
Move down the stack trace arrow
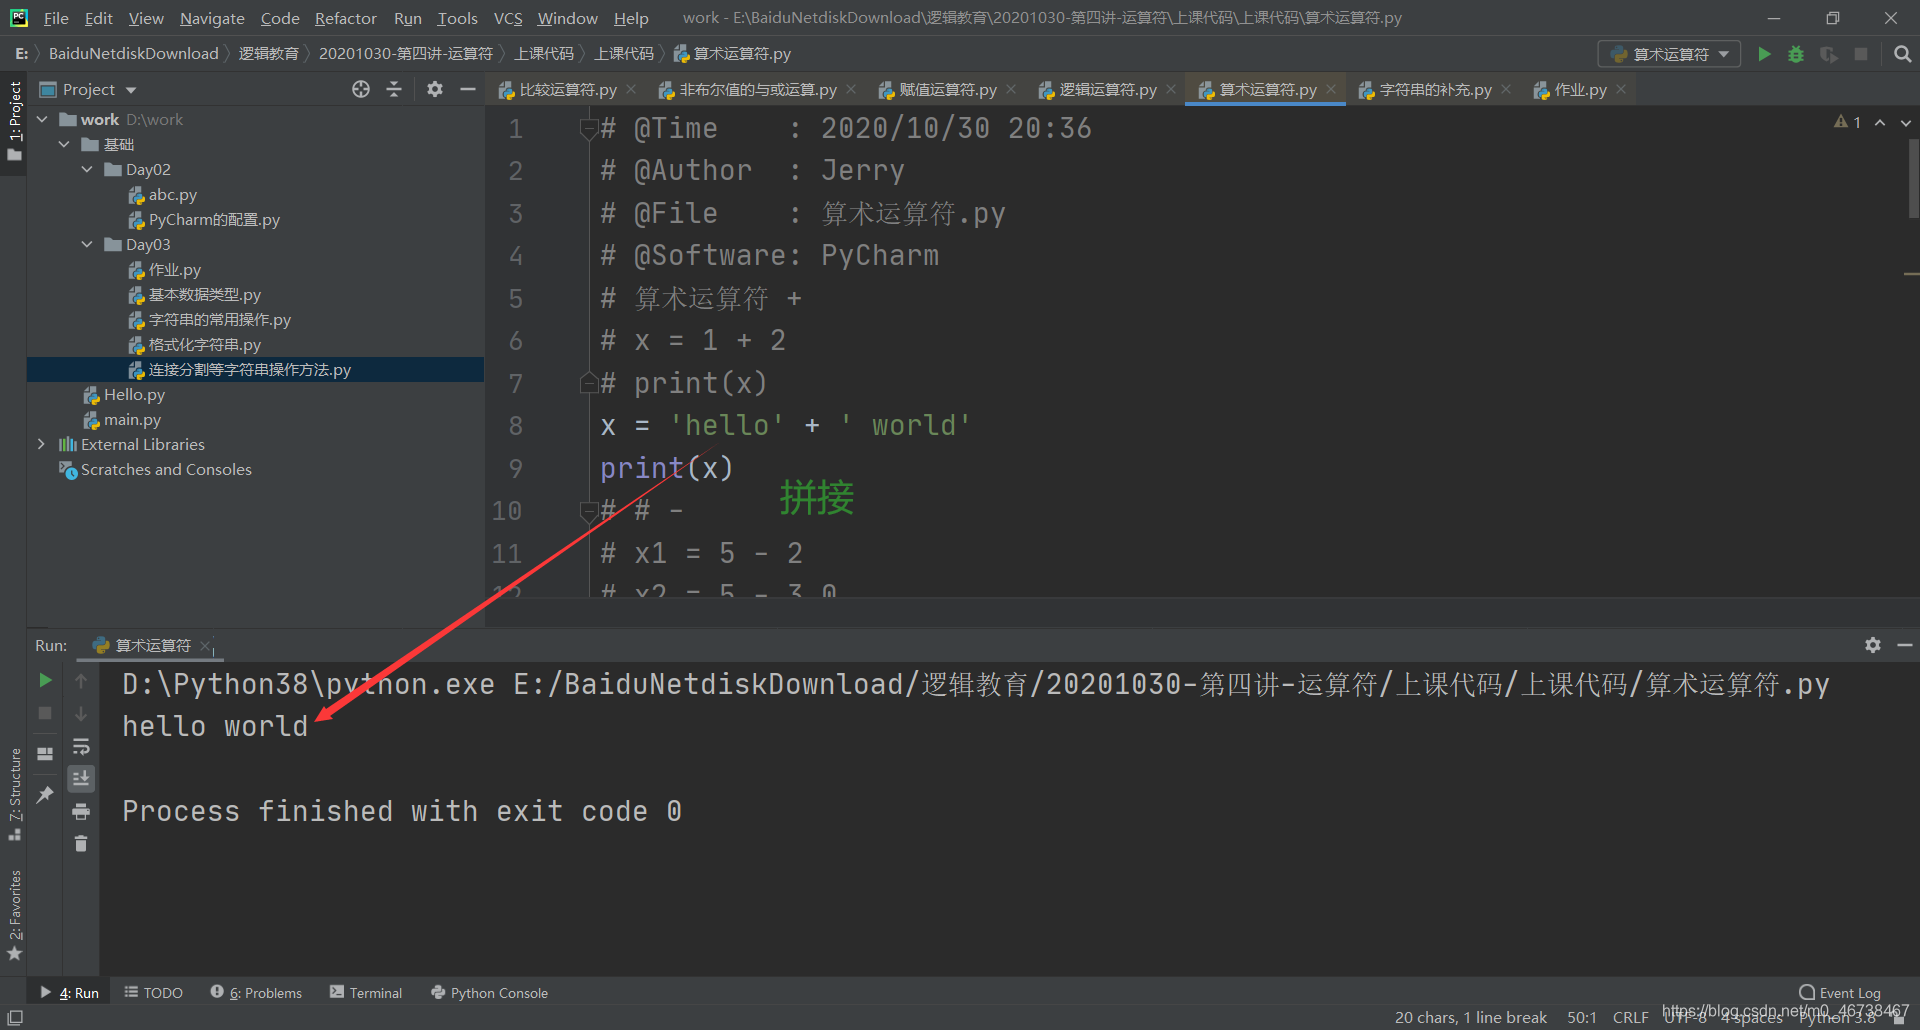[81, 713]
